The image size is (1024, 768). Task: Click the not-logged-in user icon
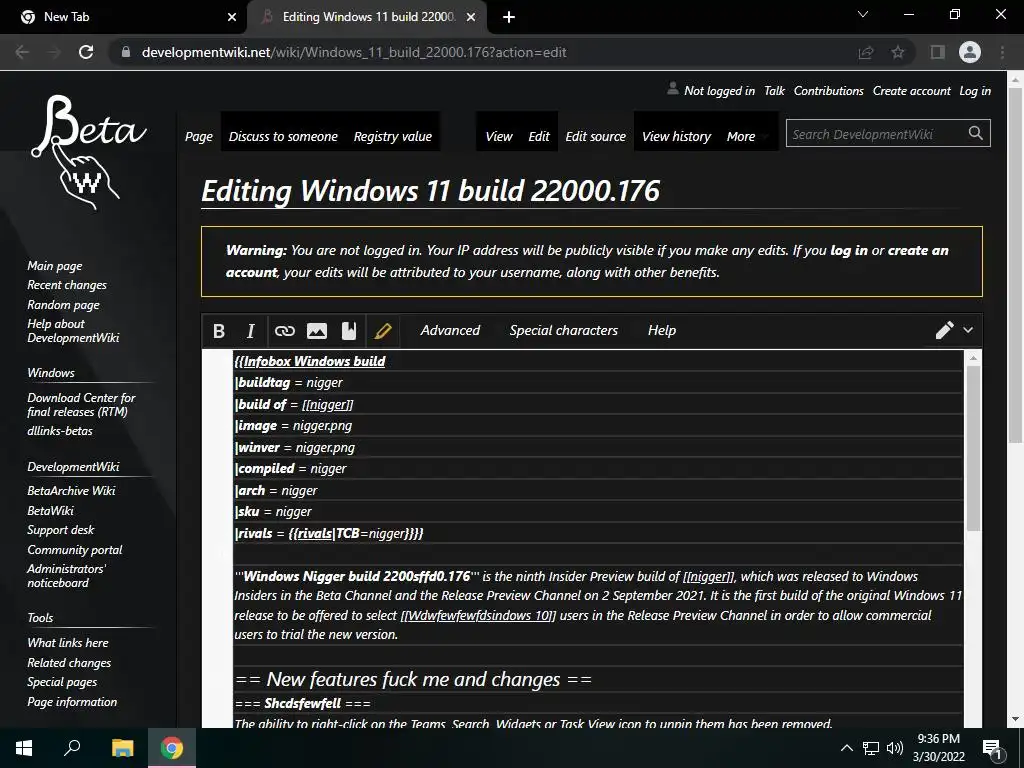(x=672, y=89)
